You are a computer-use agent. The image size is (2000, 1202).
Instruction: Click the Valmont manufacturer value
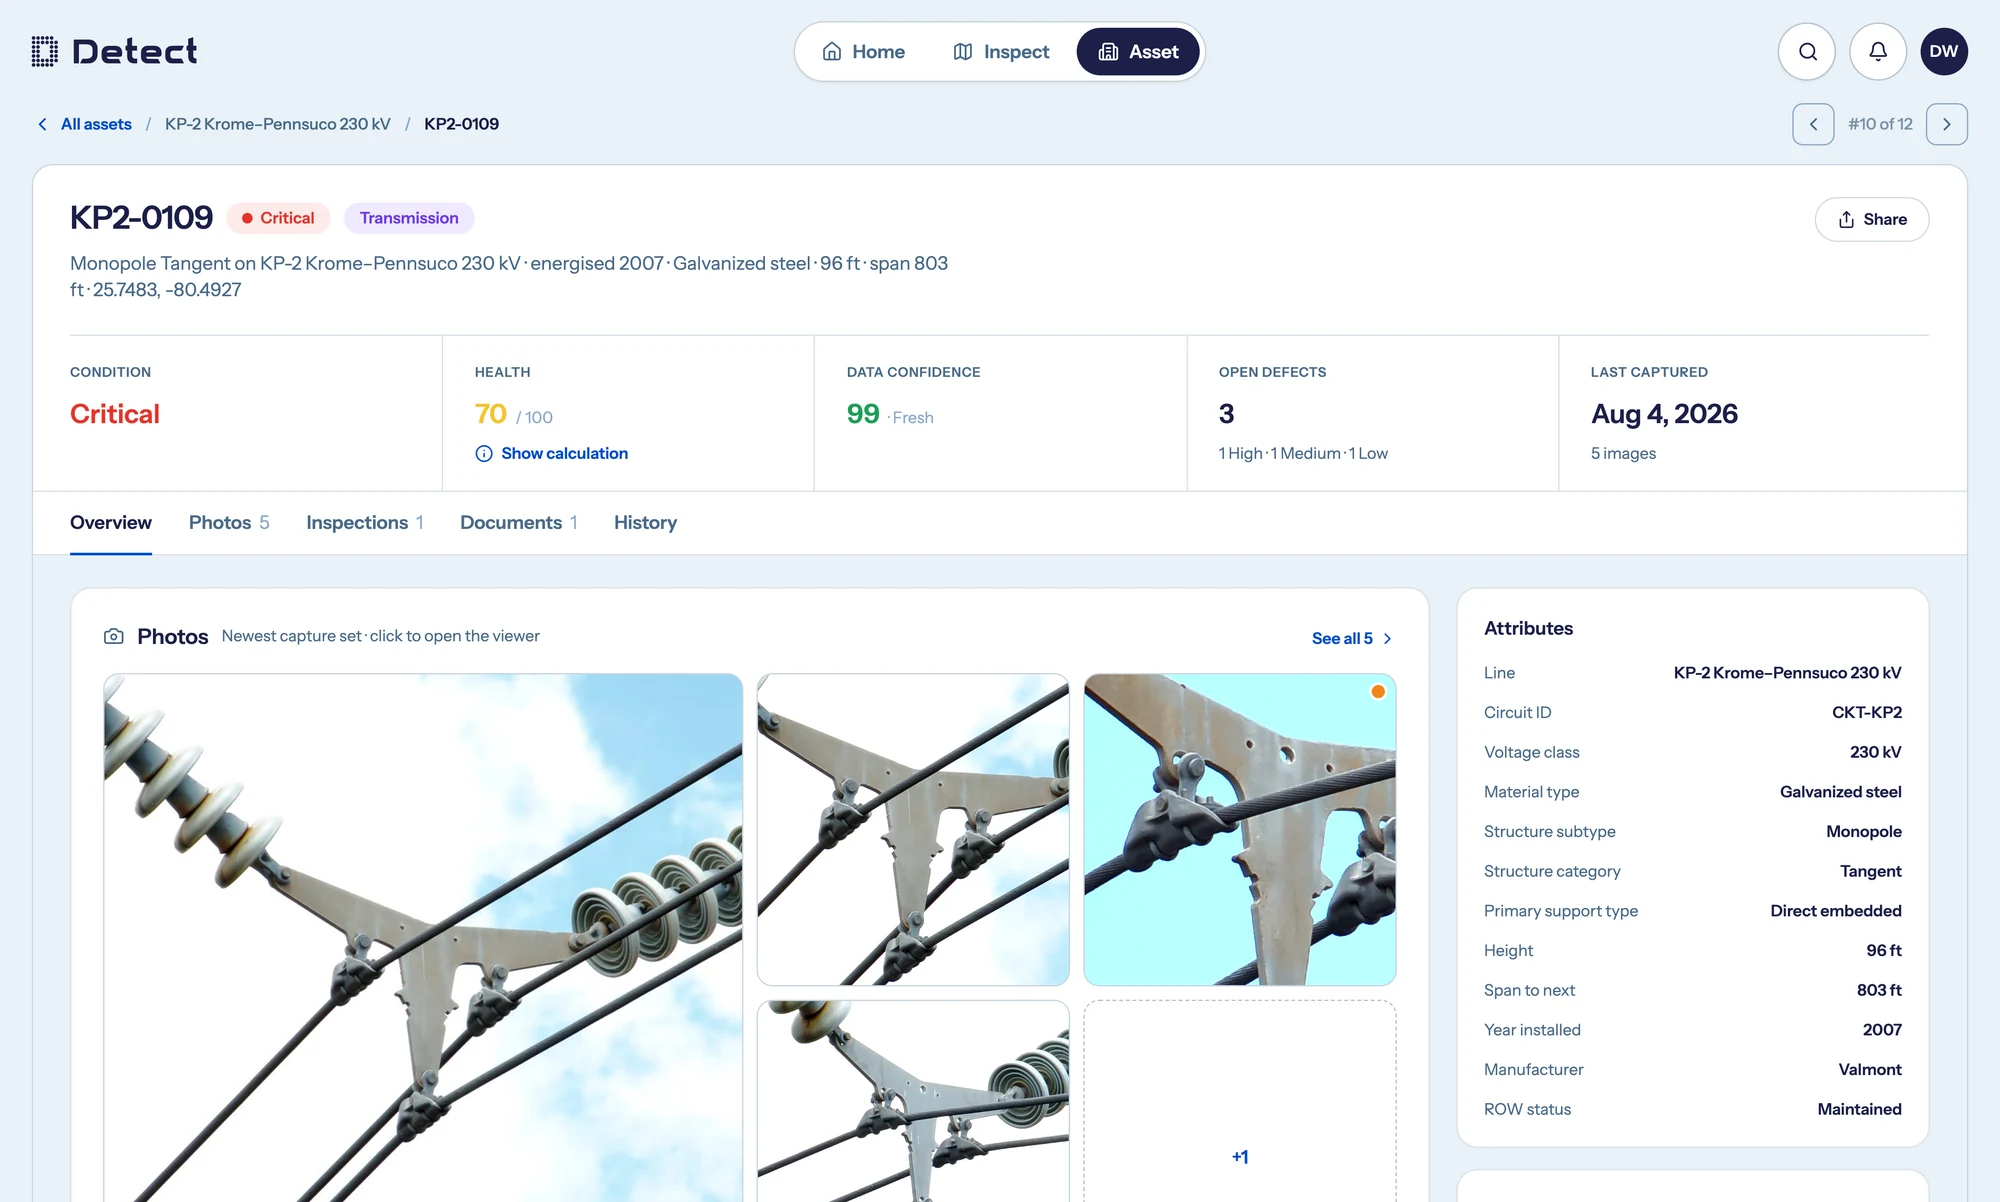click(1870, 1069)
